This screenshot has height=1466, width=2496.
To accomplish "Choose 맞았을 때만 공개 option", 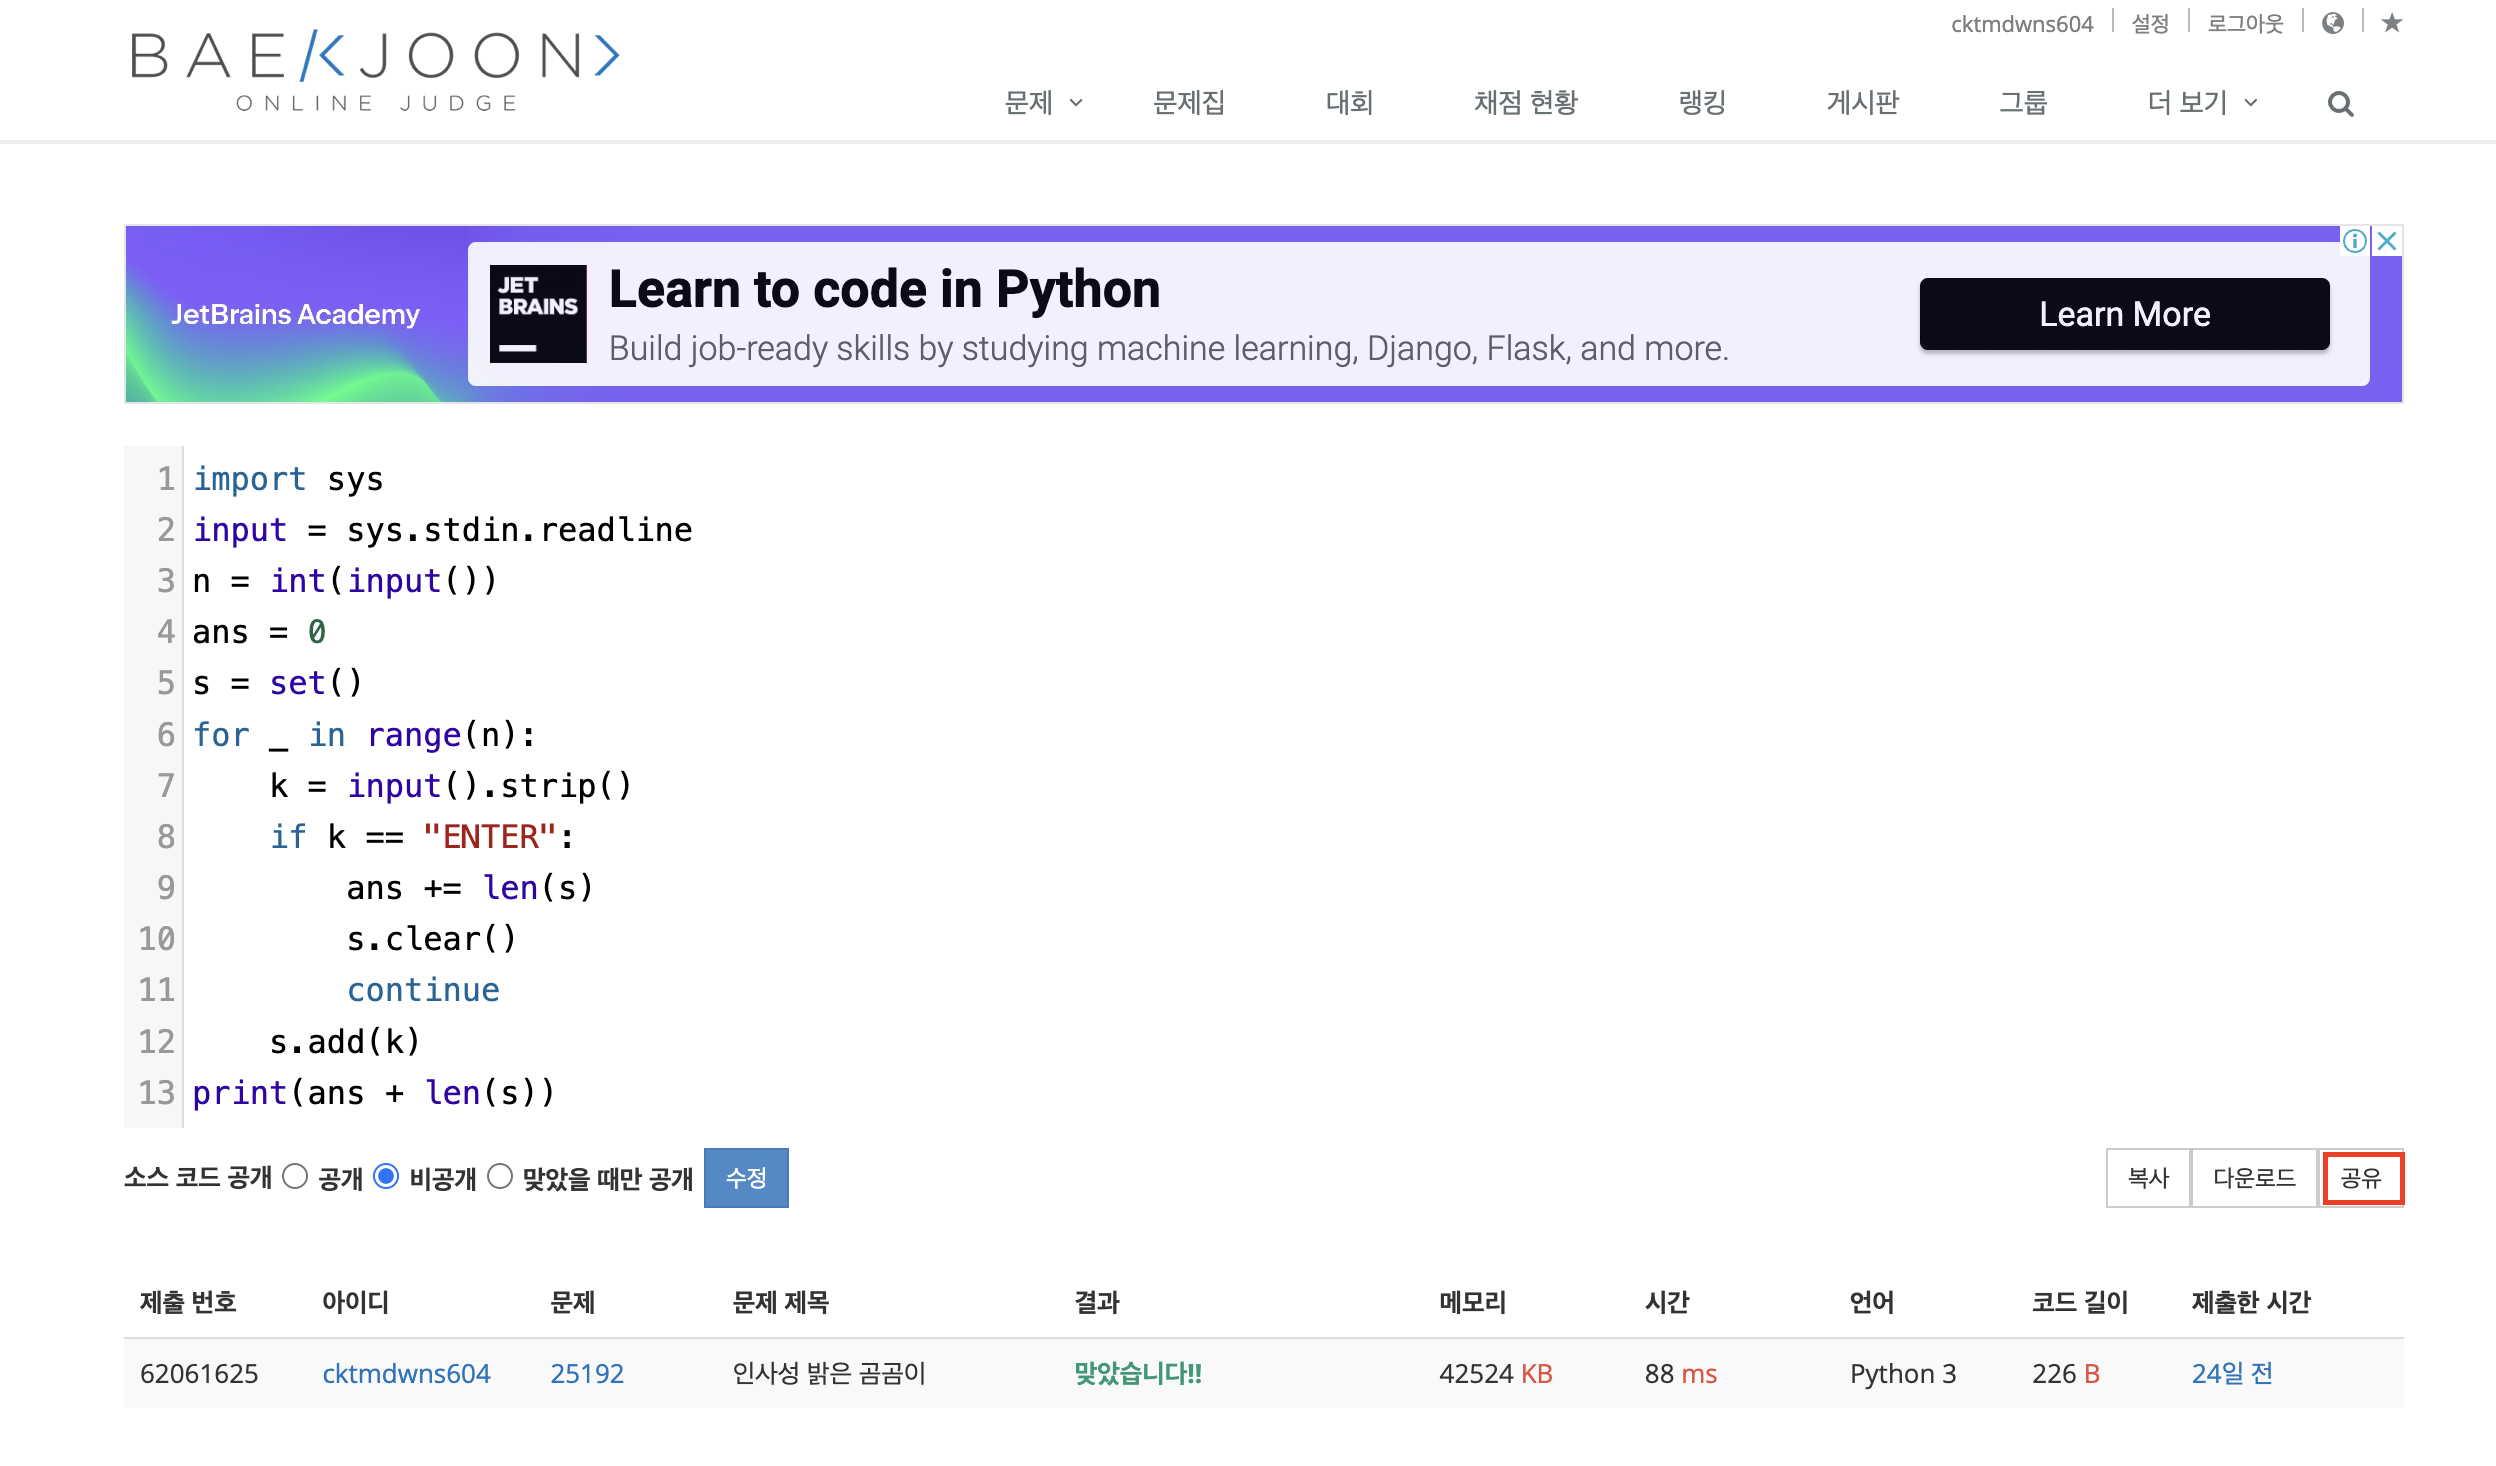I will click(x=503, y=1178).
